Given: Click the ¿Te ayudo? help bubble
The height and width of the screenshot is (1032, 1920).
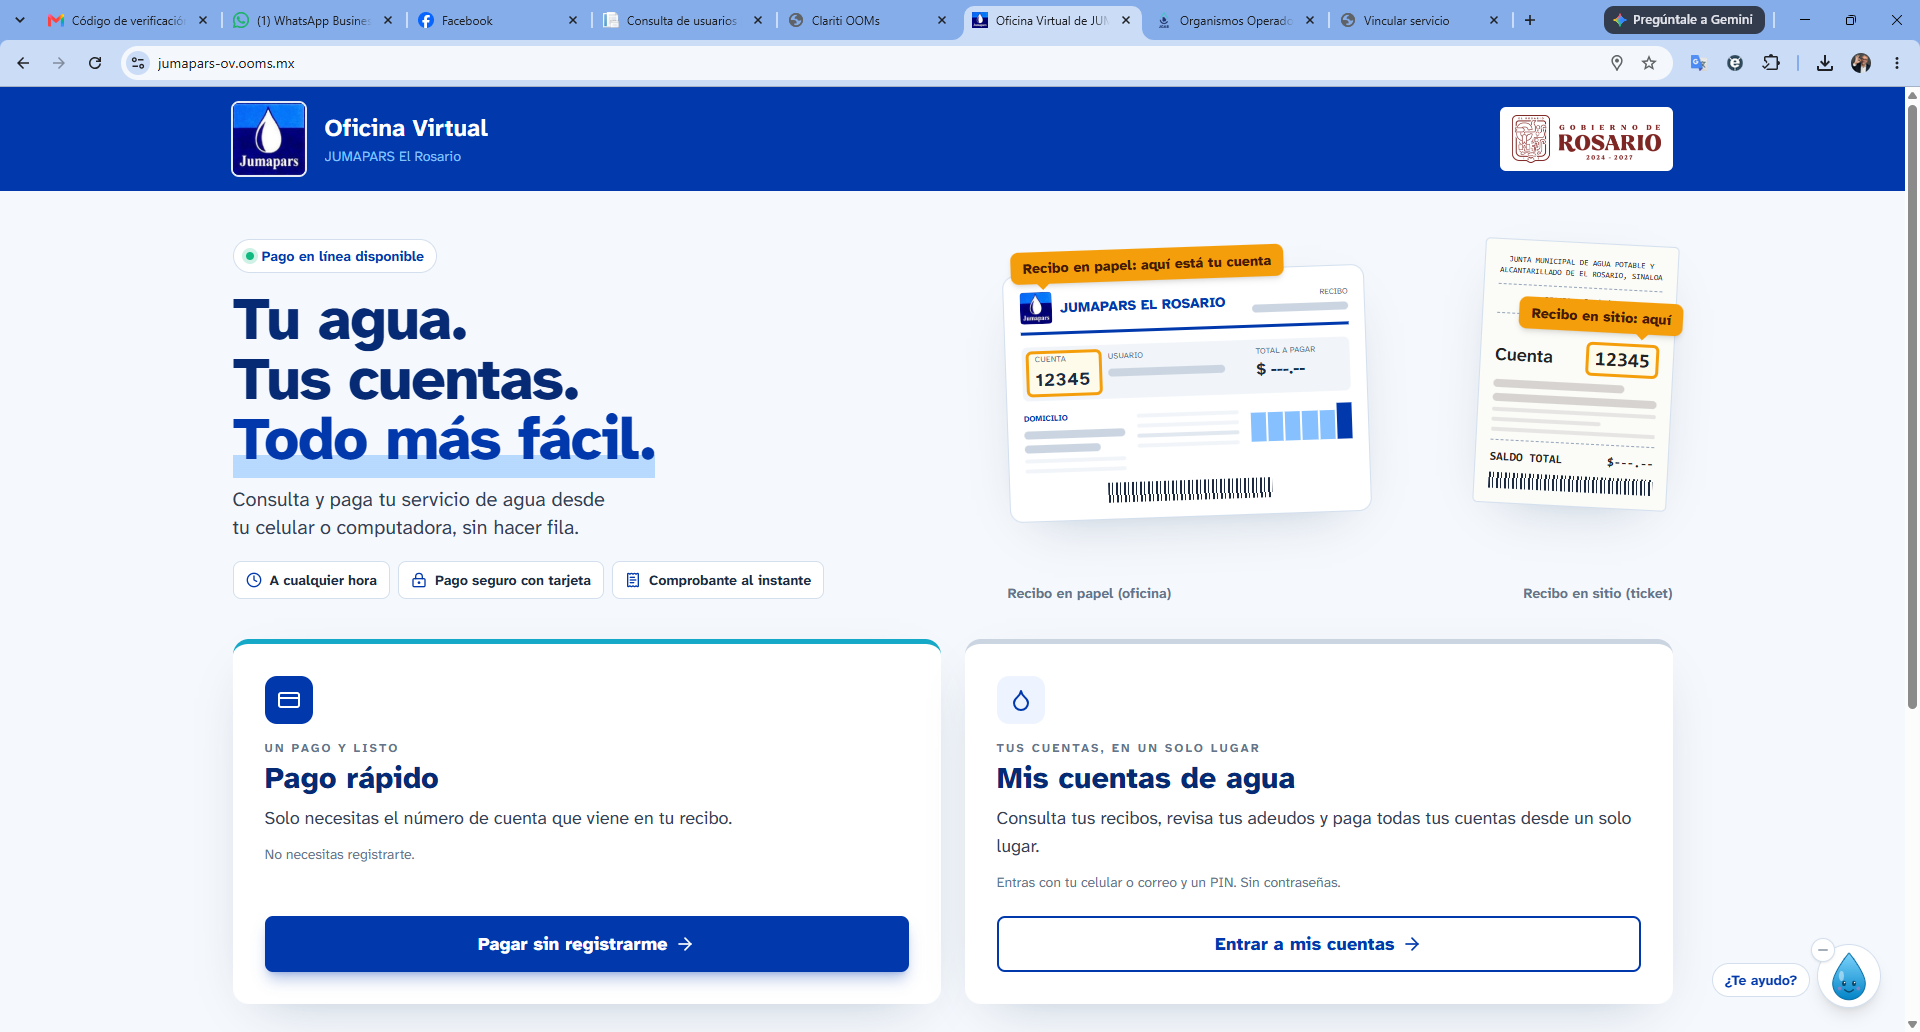Looking at the screenshot, I should [1760, 980].
